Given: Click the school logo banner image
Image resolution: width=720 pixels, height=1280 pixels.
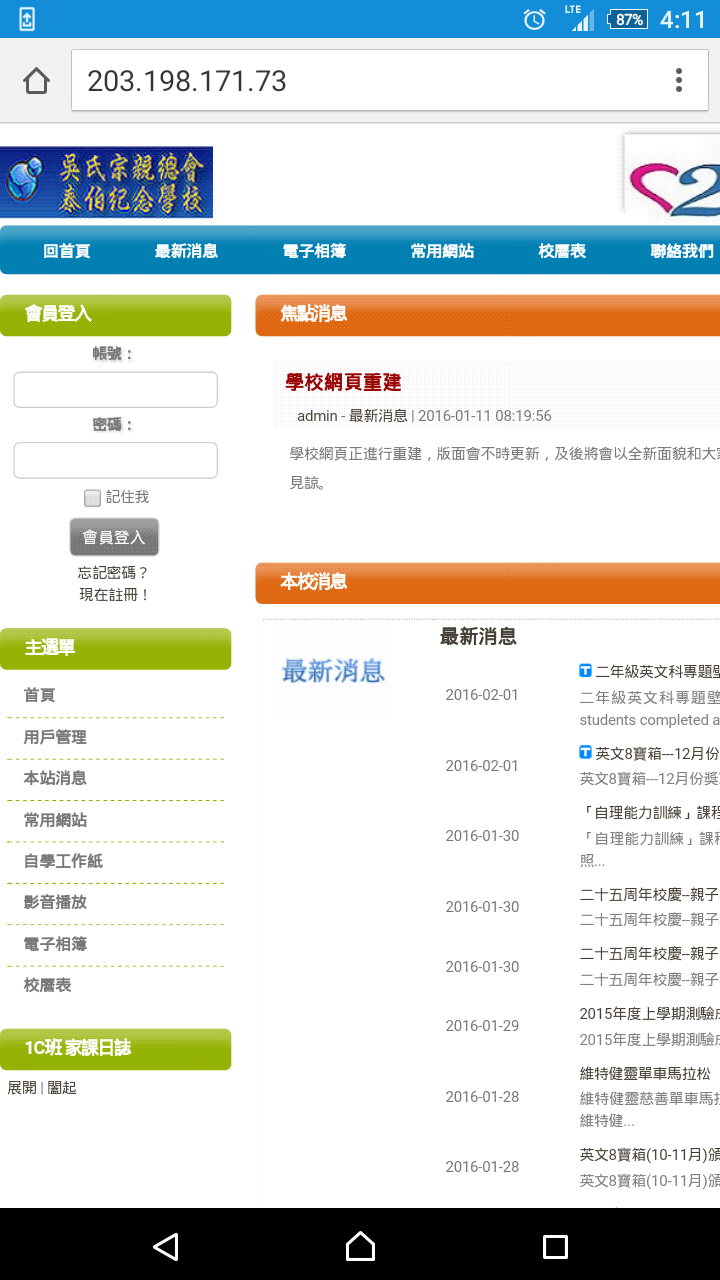Looking at the screenshot, I should pos(106,183).
